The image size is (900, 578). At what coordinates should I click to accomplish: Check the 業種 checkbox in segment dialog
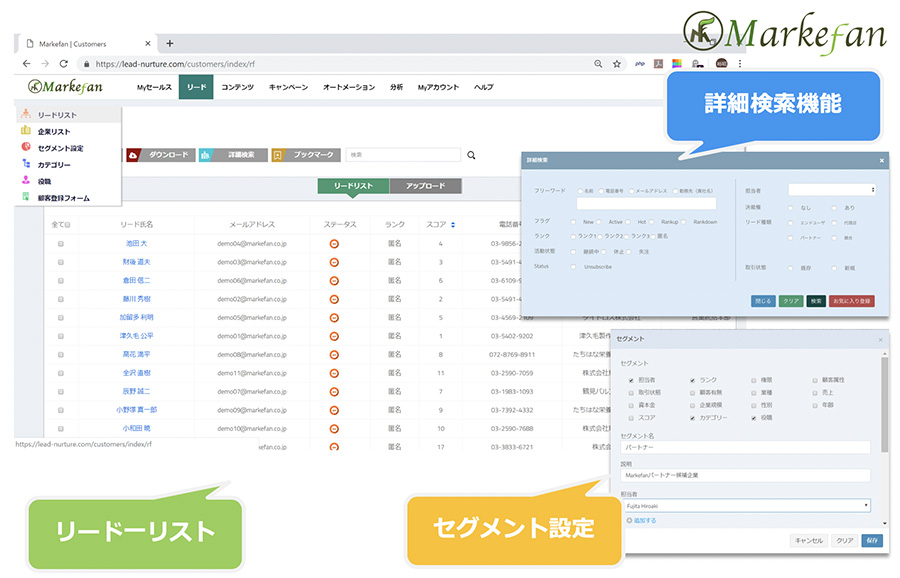[754, 393]
